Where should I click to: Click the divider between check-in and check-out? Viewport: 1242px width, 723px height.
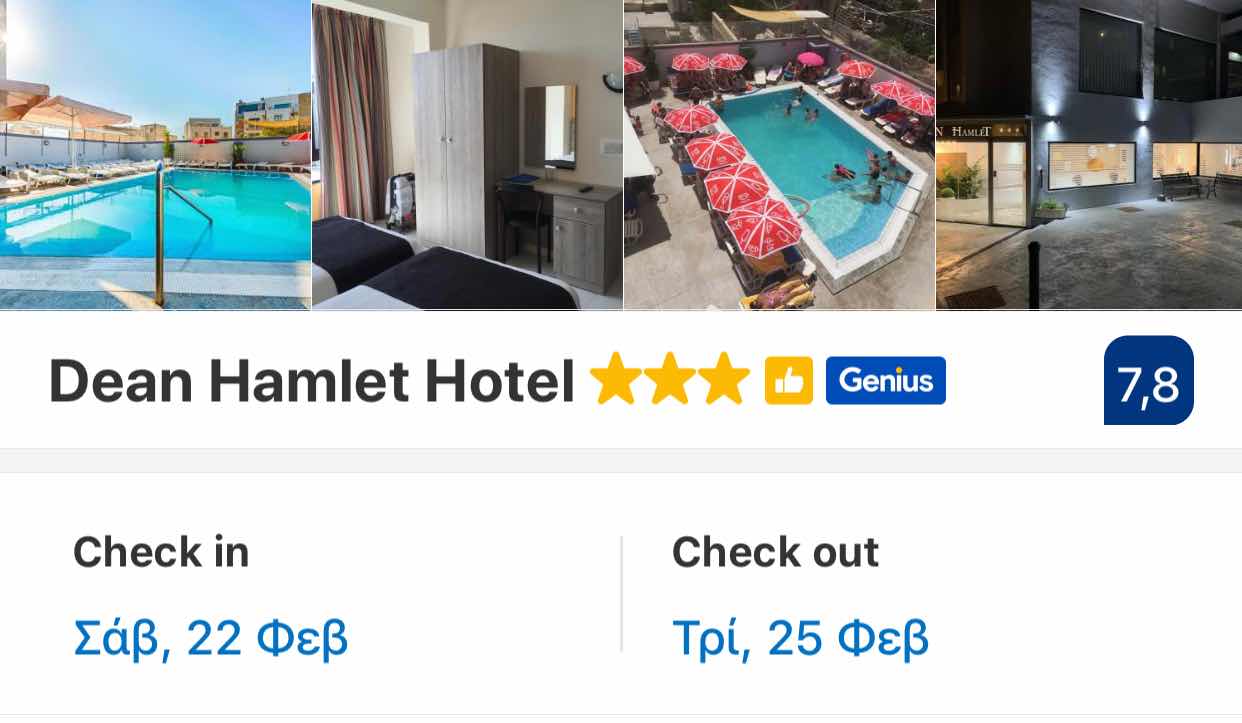(621, 594)
